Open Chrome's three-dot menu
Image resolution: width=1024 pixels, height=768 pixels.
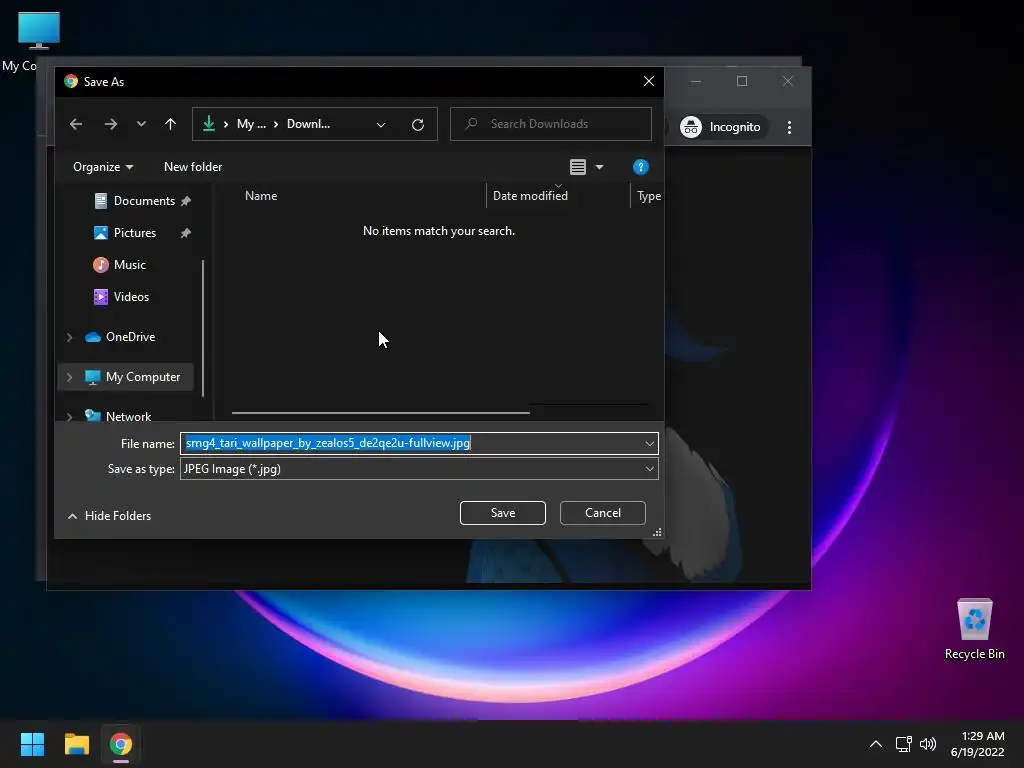pyautogui.click(x=790, y=127)
